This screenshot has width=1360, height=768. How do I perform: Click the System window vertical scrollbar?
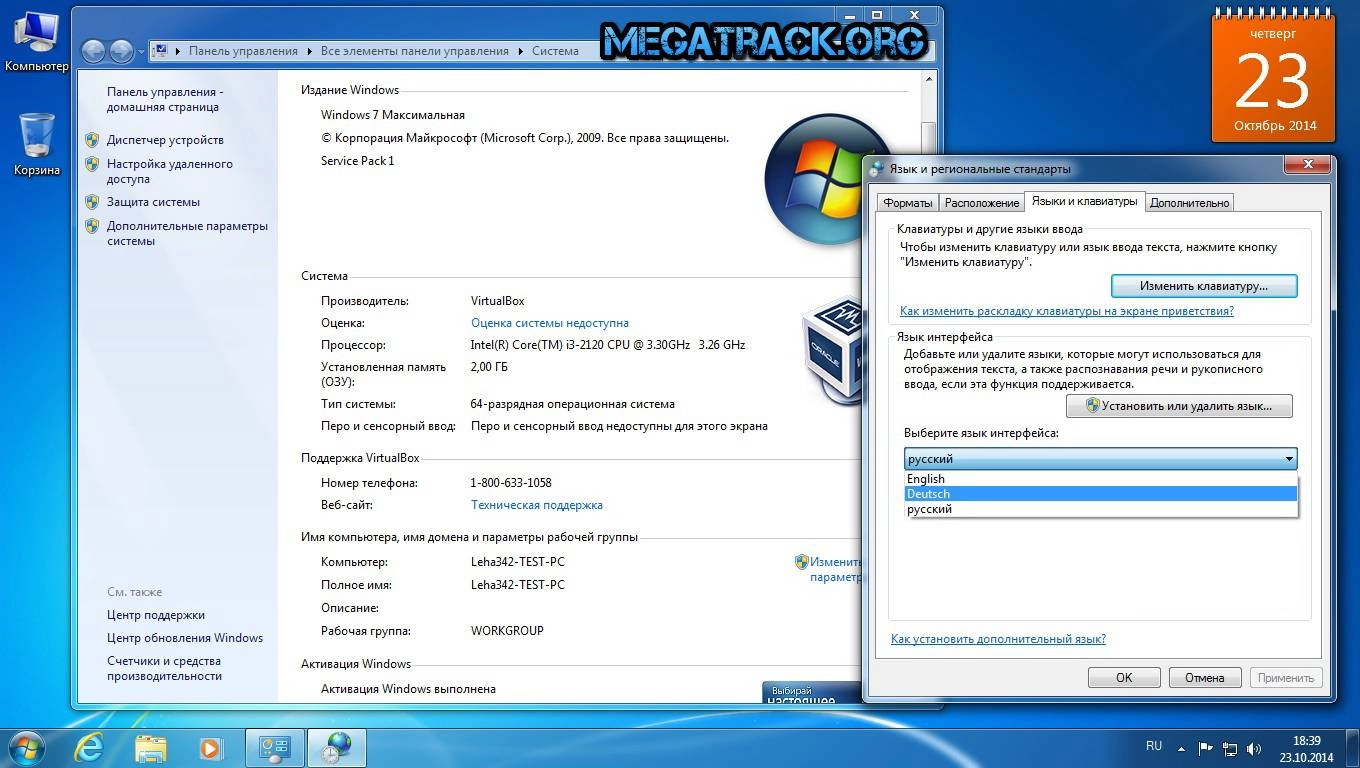pos(929,385)
